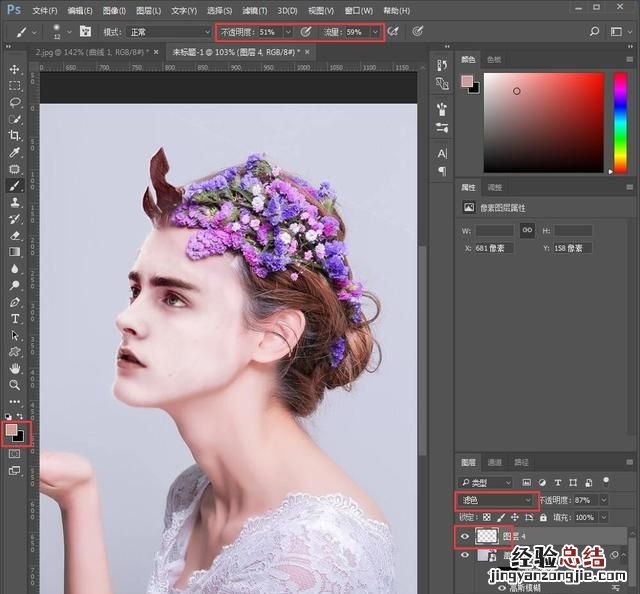
Task: Toggle pressure for opacity icon after 不透明度
Action: click(x=306, y=32)
